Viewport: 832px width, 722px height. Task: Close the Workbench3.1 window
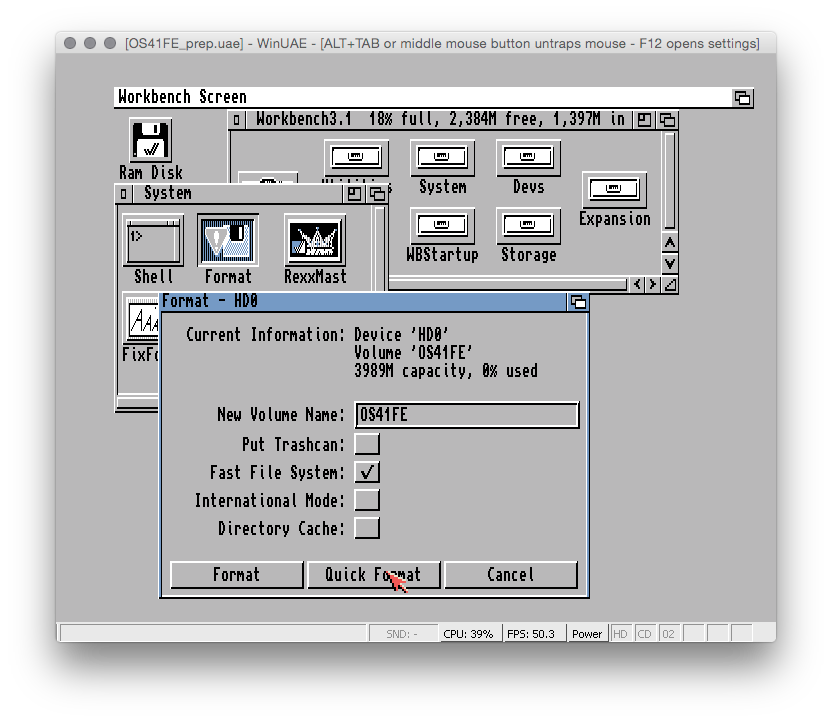(x=236, y=120)
